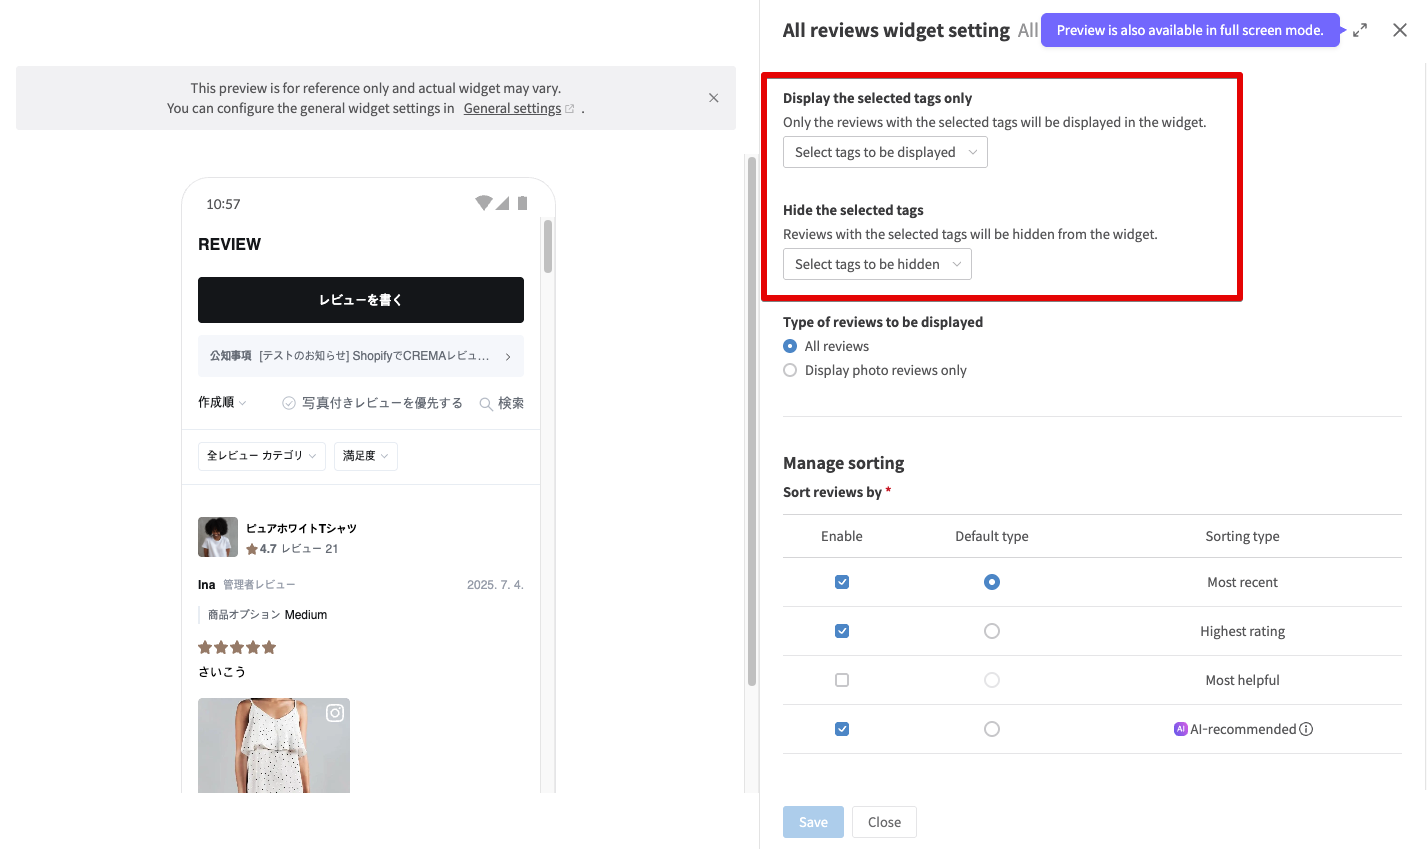Click the Save button
1427x849 pixels.
click(x=813, y=822)
